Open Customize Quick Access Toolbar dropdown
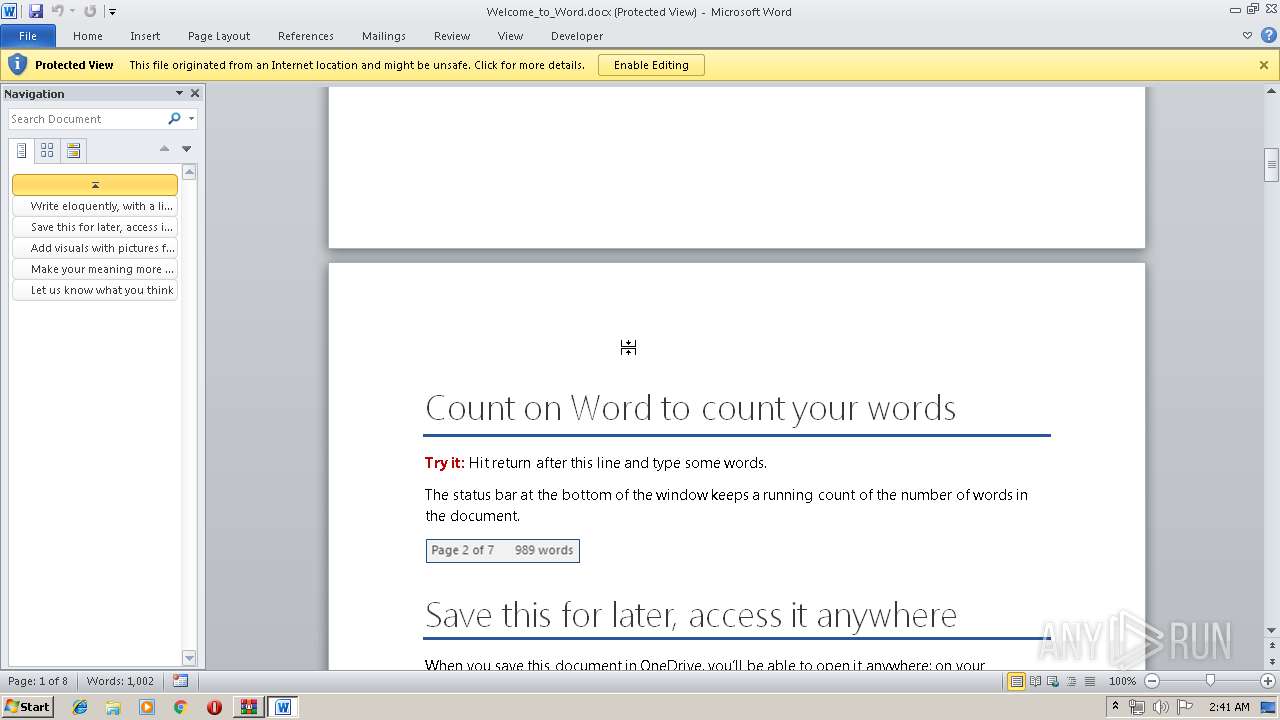This screenshot has width=1280, height=720. point(112,12)
